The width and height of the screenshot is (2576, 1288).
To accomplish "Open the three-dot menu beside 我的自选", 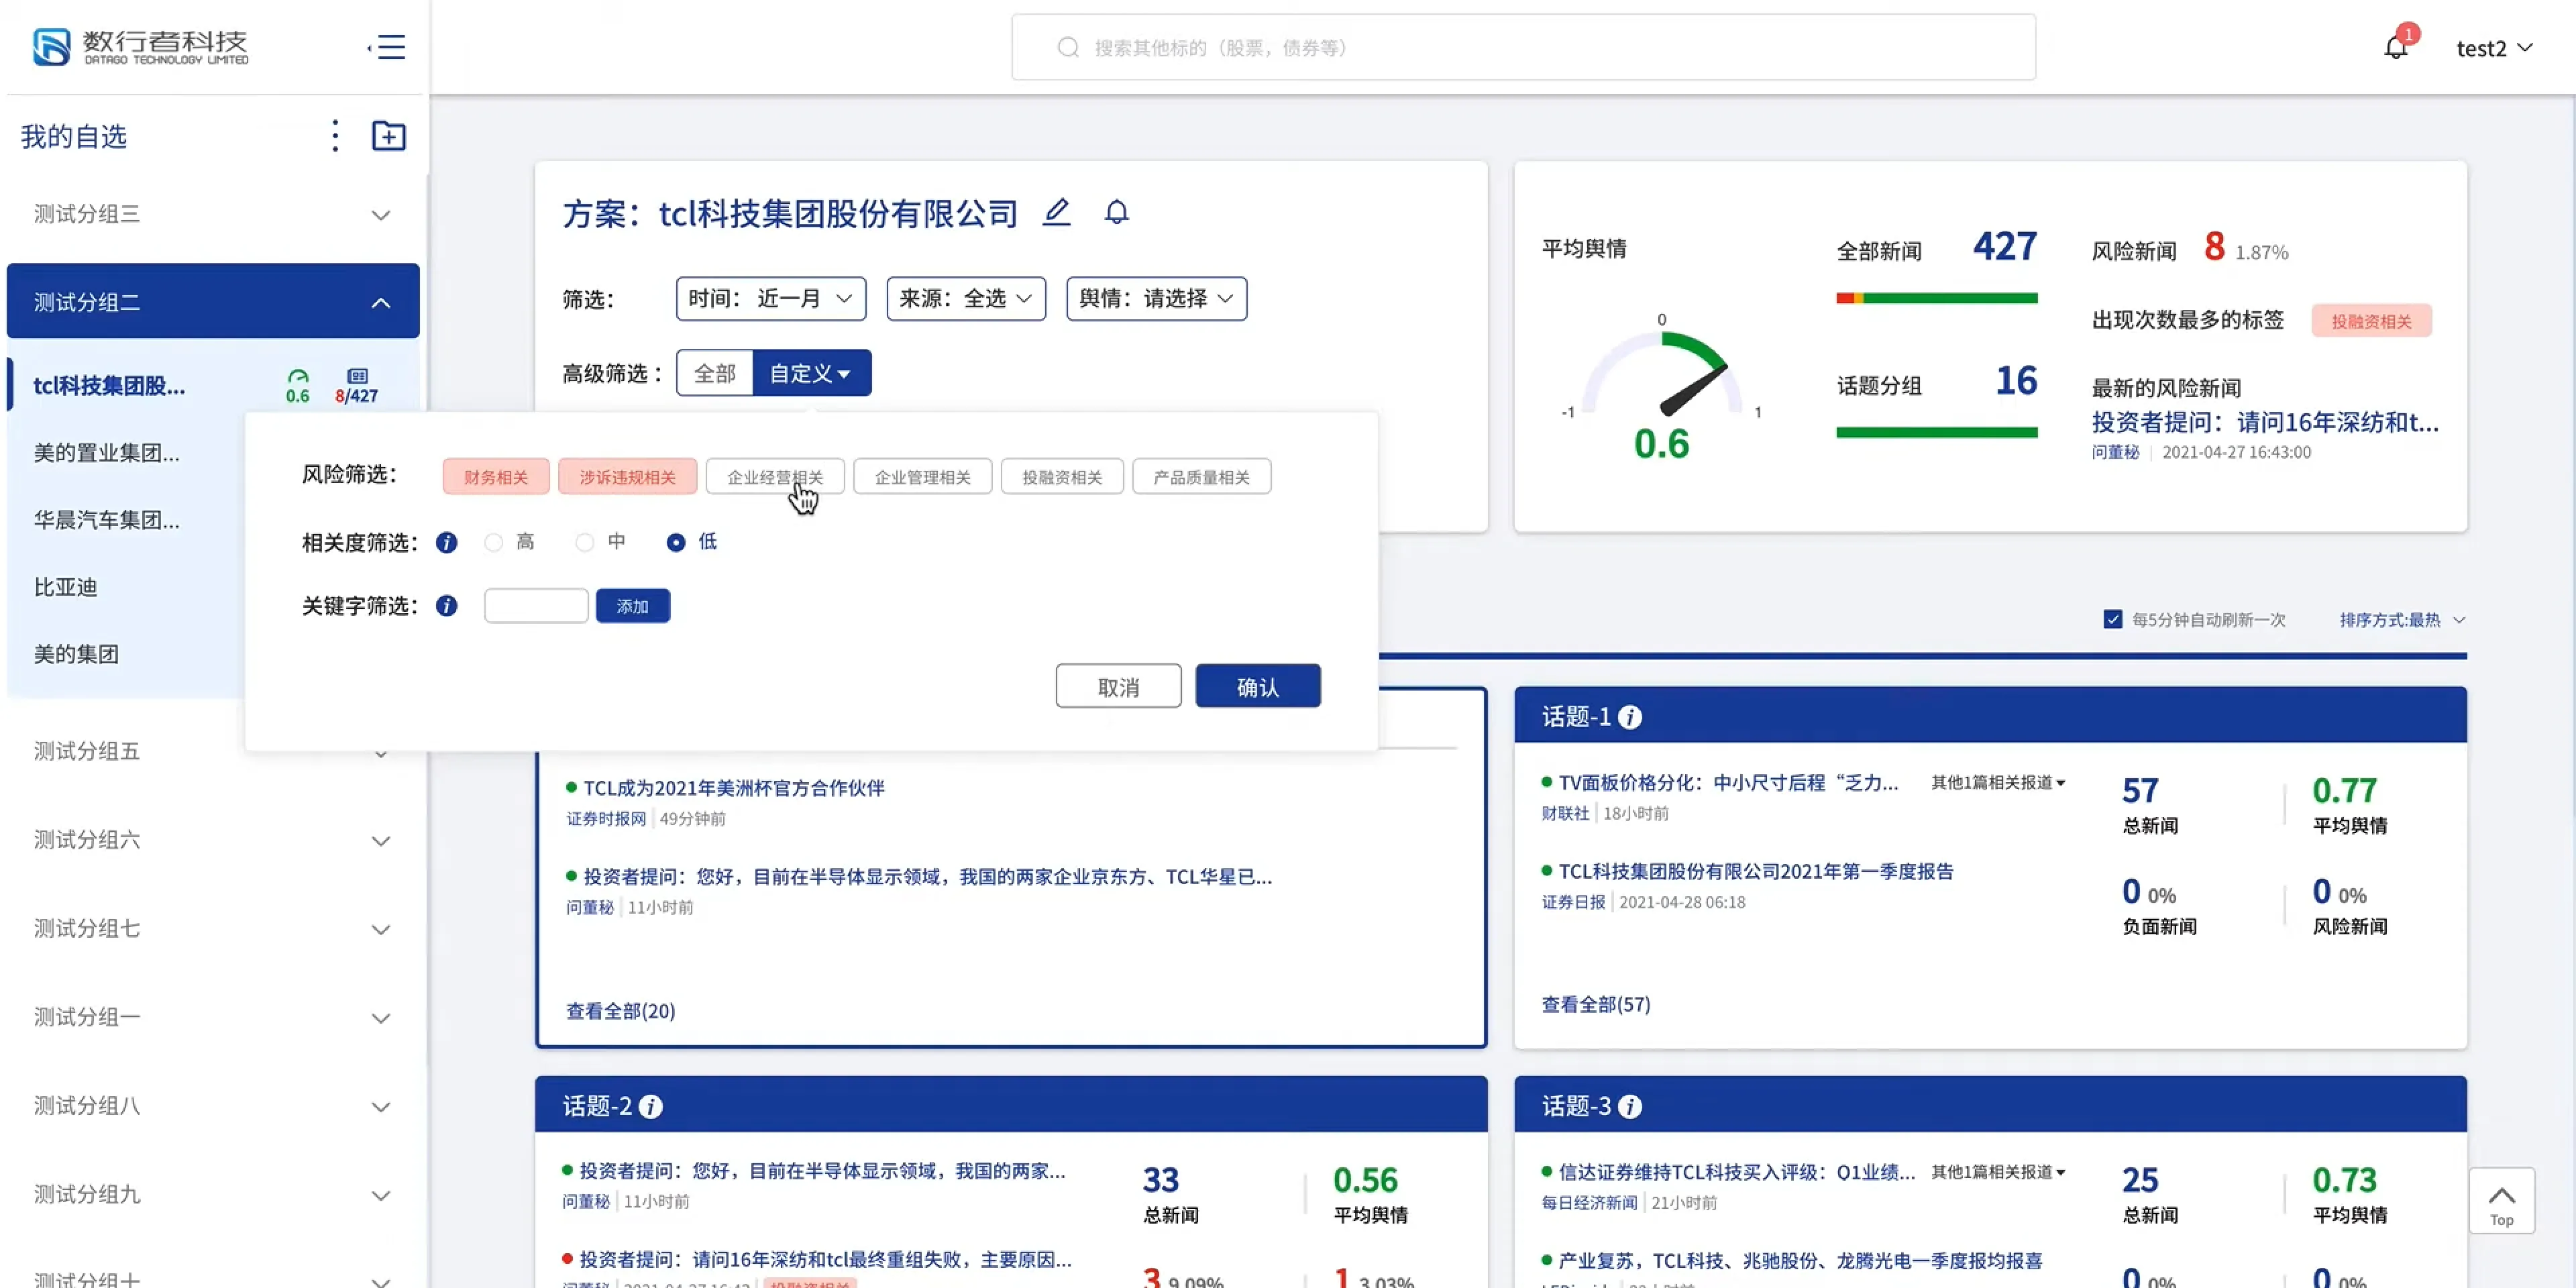I will [335, 136].
